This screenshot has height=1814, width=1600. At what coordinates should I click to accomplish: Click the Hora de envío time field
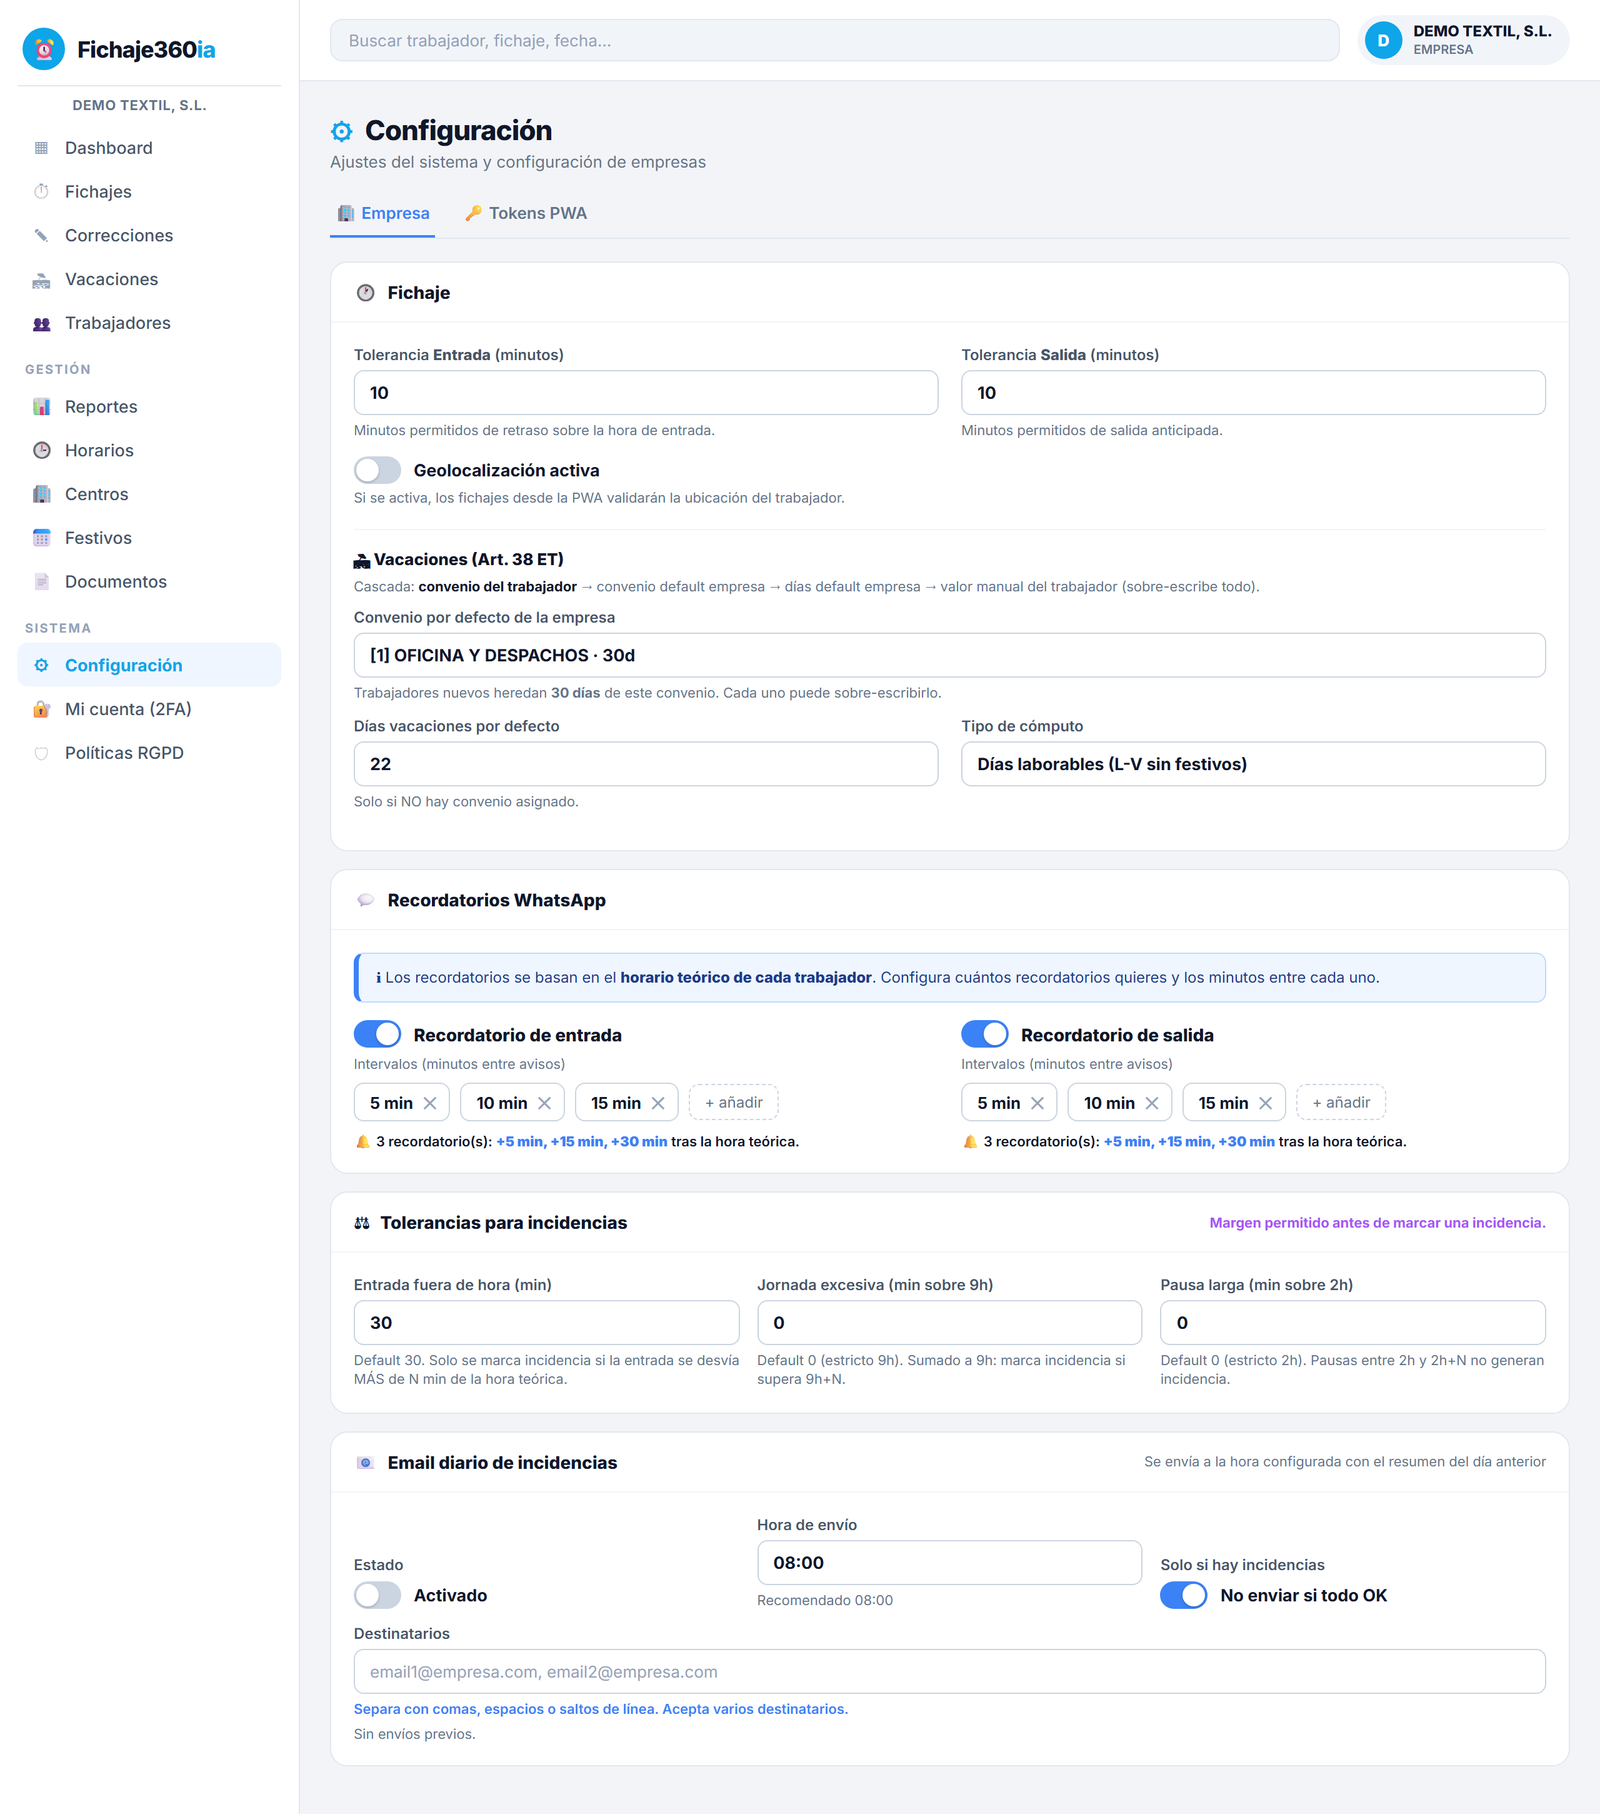949,1563
